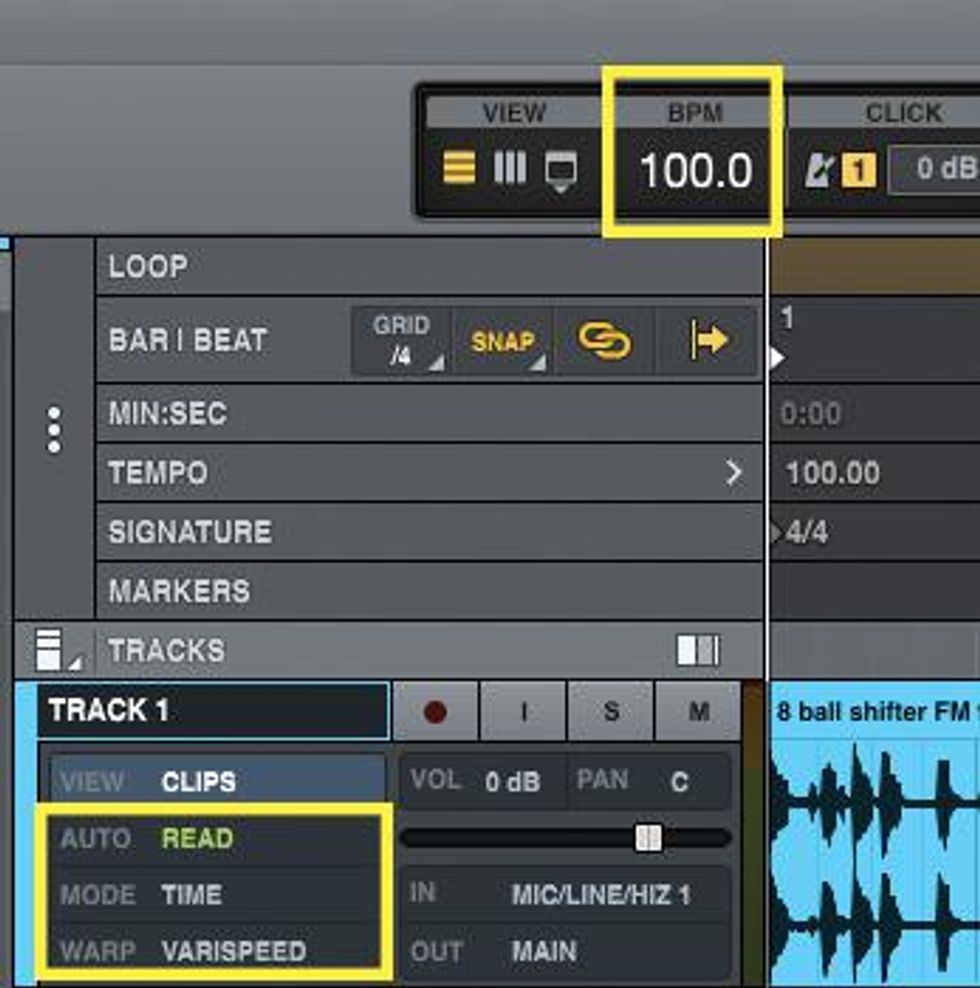Click the TRACK 1 name field

click(213, 710)
